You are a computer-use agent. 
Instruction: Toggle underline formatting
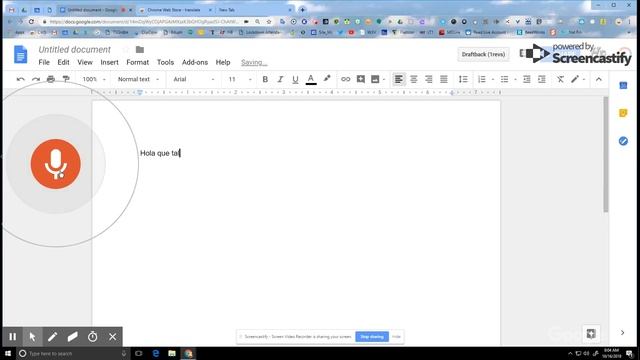click(295, 79)
